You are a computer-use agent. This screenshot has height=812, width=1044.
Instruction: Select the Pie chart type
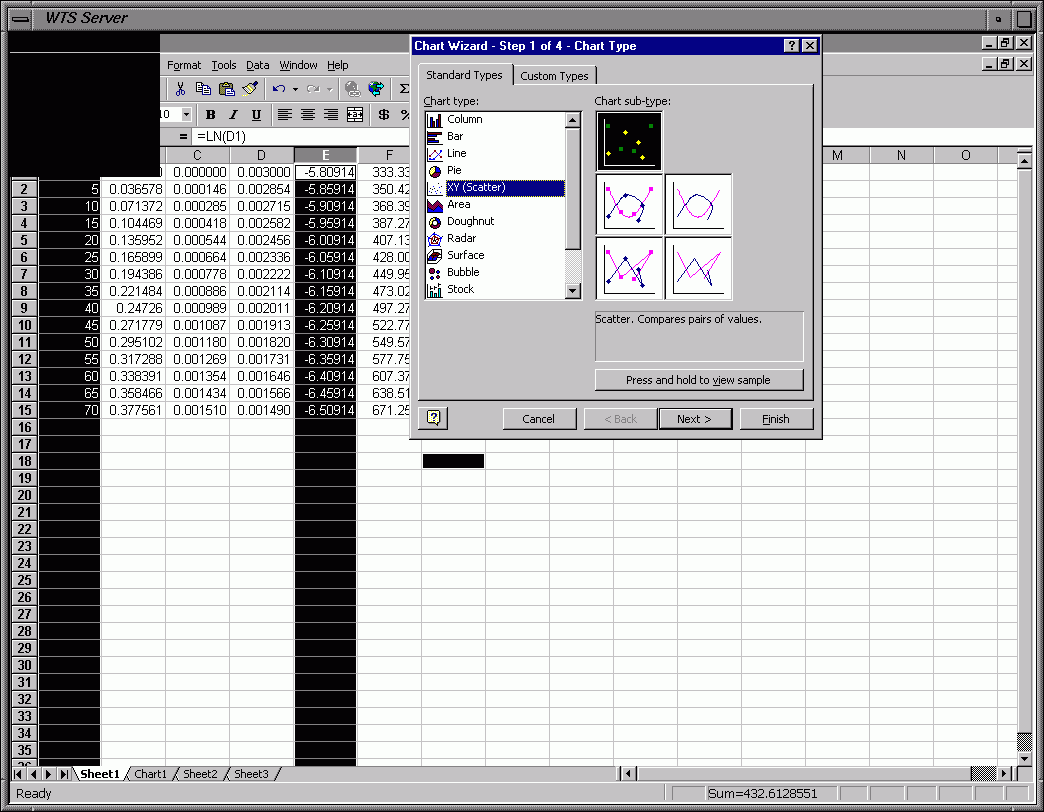(454, 170)
